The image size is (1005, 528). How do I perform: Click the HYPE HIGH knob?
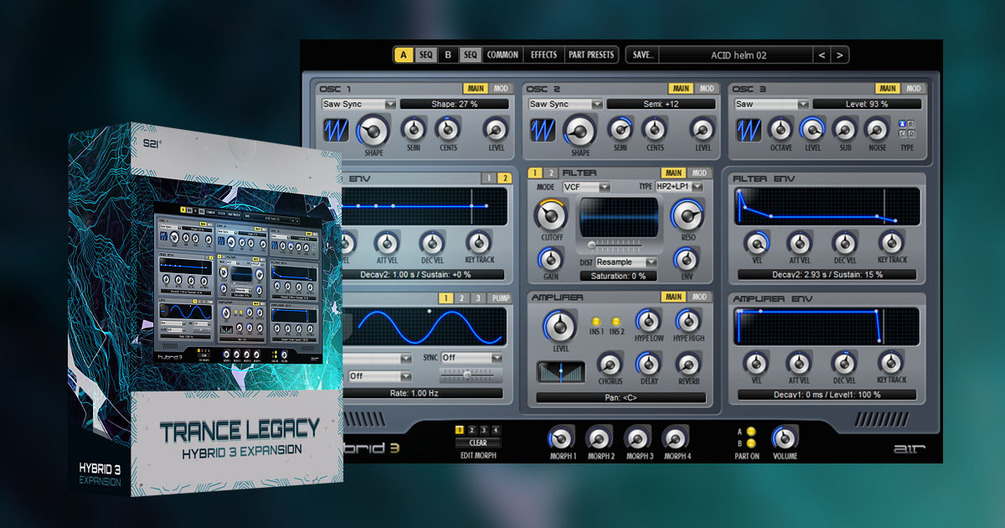click(x=688, y=321)
